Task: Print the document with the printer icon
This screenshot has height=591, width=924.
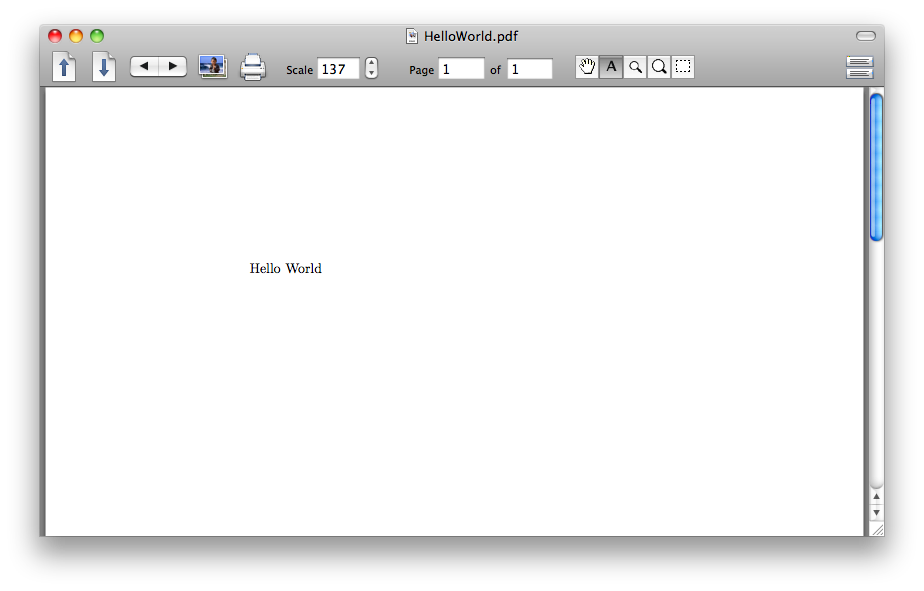Action: click(x=253, y=67)
